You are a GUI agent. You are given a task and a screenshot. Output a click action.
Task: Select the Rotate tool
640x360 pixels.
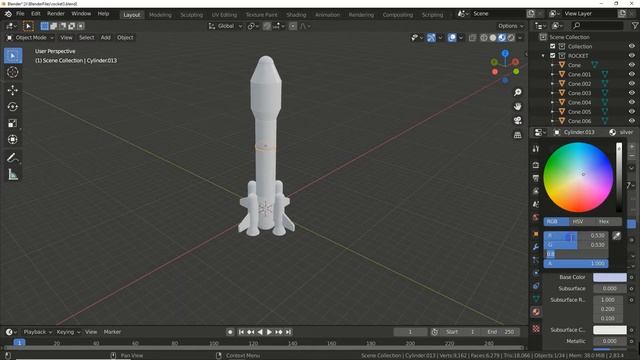coord(13,107)
